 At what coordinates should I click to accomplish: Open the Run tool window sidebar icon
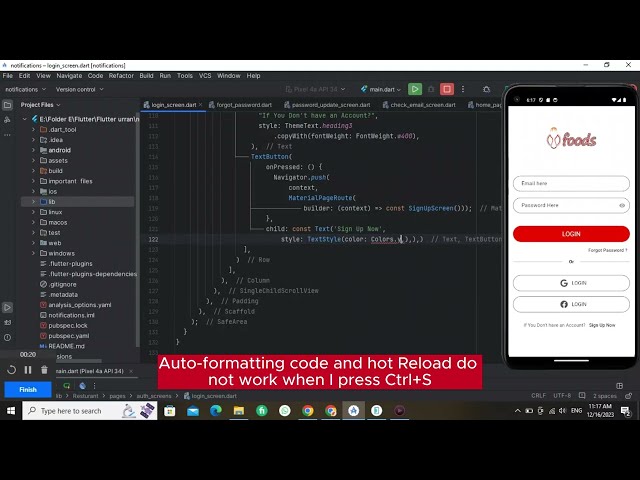tap(7, 307)
